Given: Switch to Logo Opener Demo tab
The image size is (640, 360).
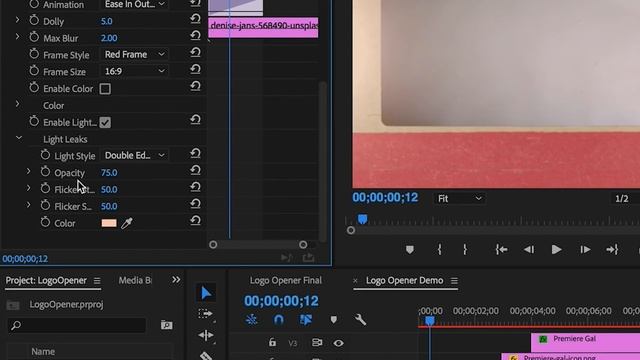Looking at the screenshot, I should [404, 280].
